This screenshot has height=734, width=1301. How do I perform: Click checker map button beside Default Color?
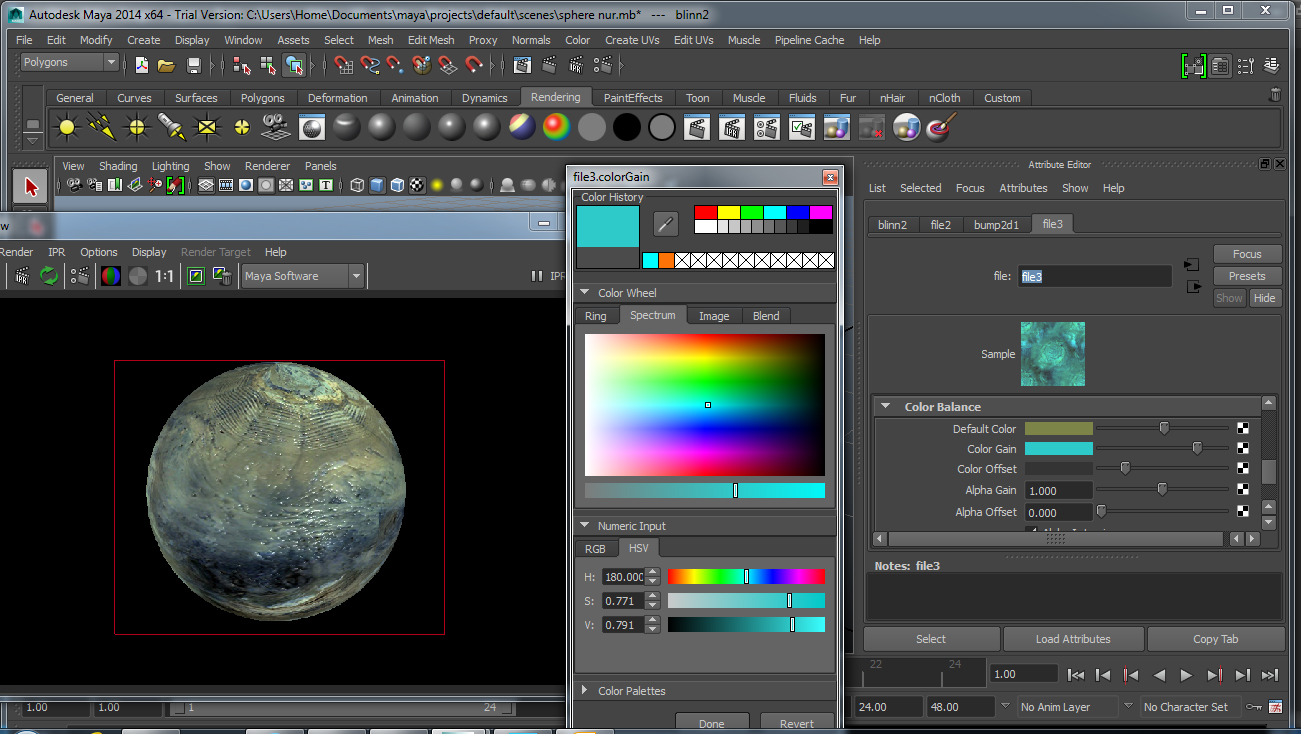point(1243,428)
